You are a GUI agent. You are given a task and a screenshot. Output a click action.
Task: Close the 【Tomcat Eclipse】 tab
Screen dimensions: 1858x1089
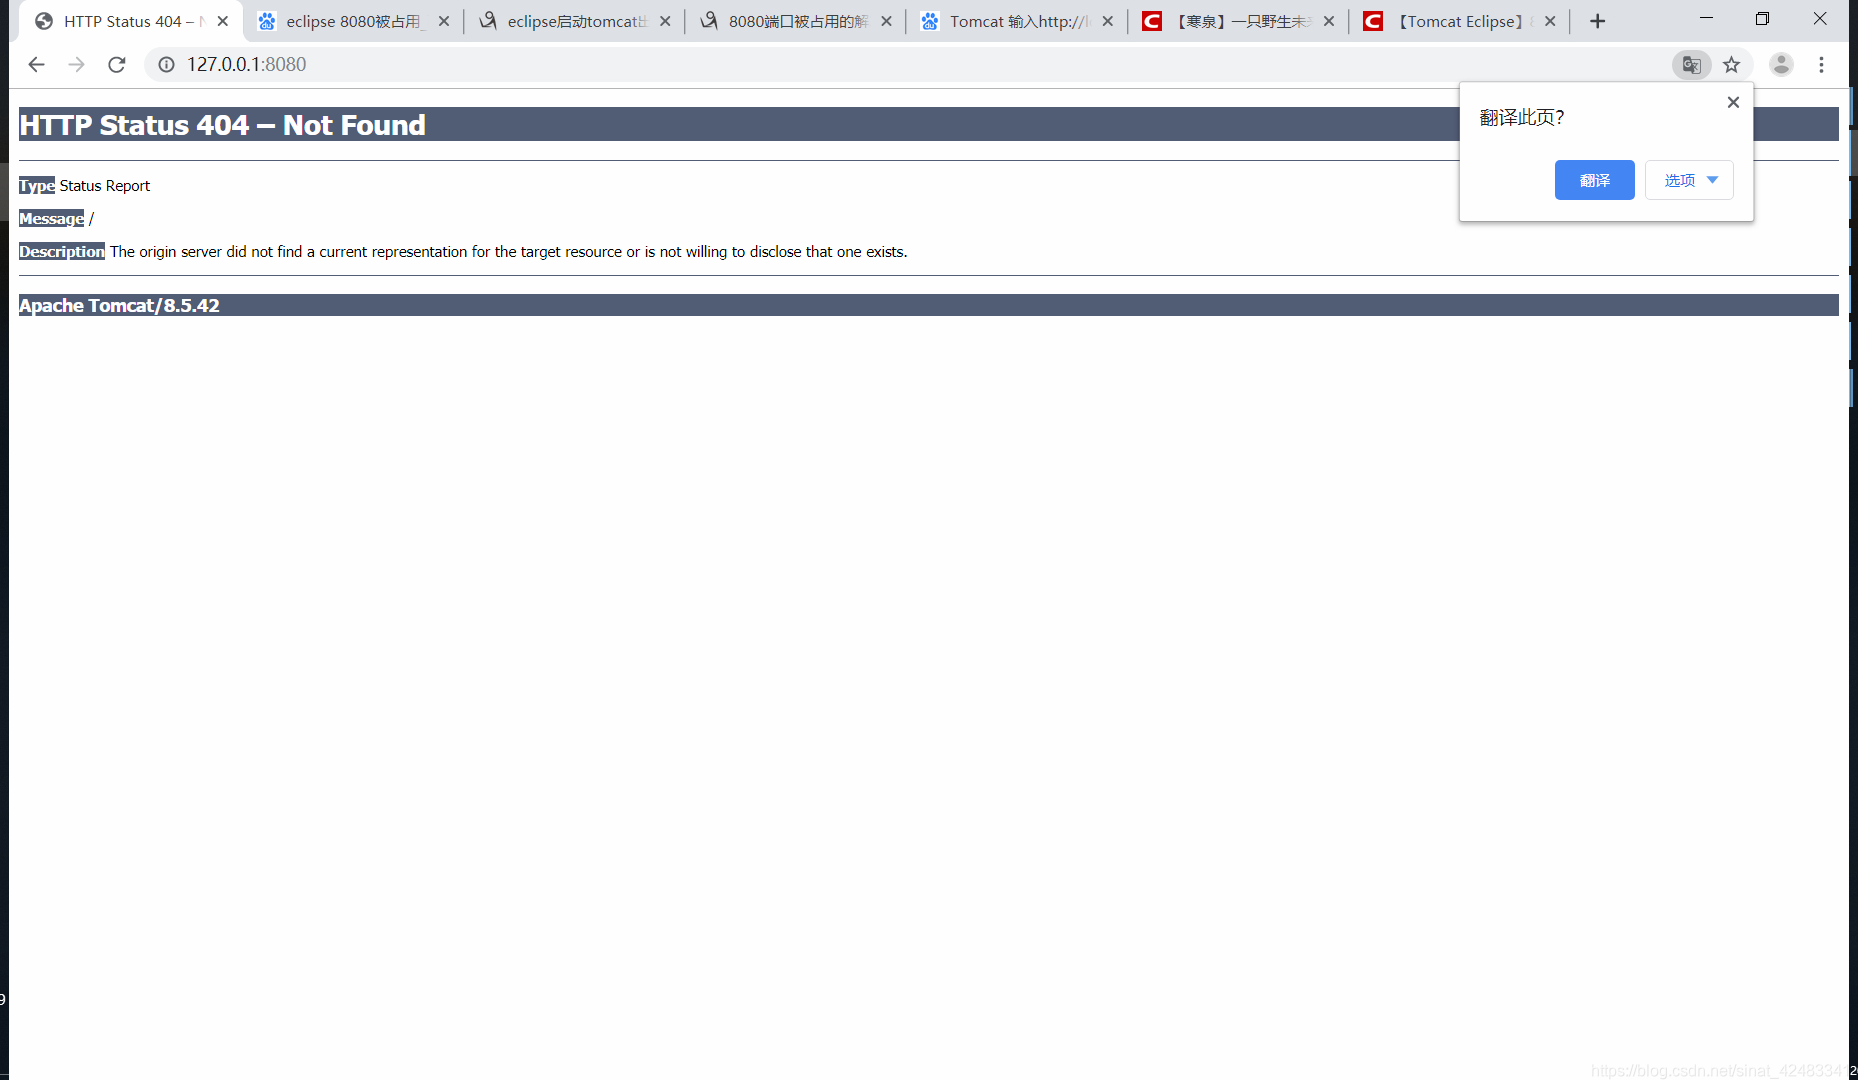[x=1550, y=21]
